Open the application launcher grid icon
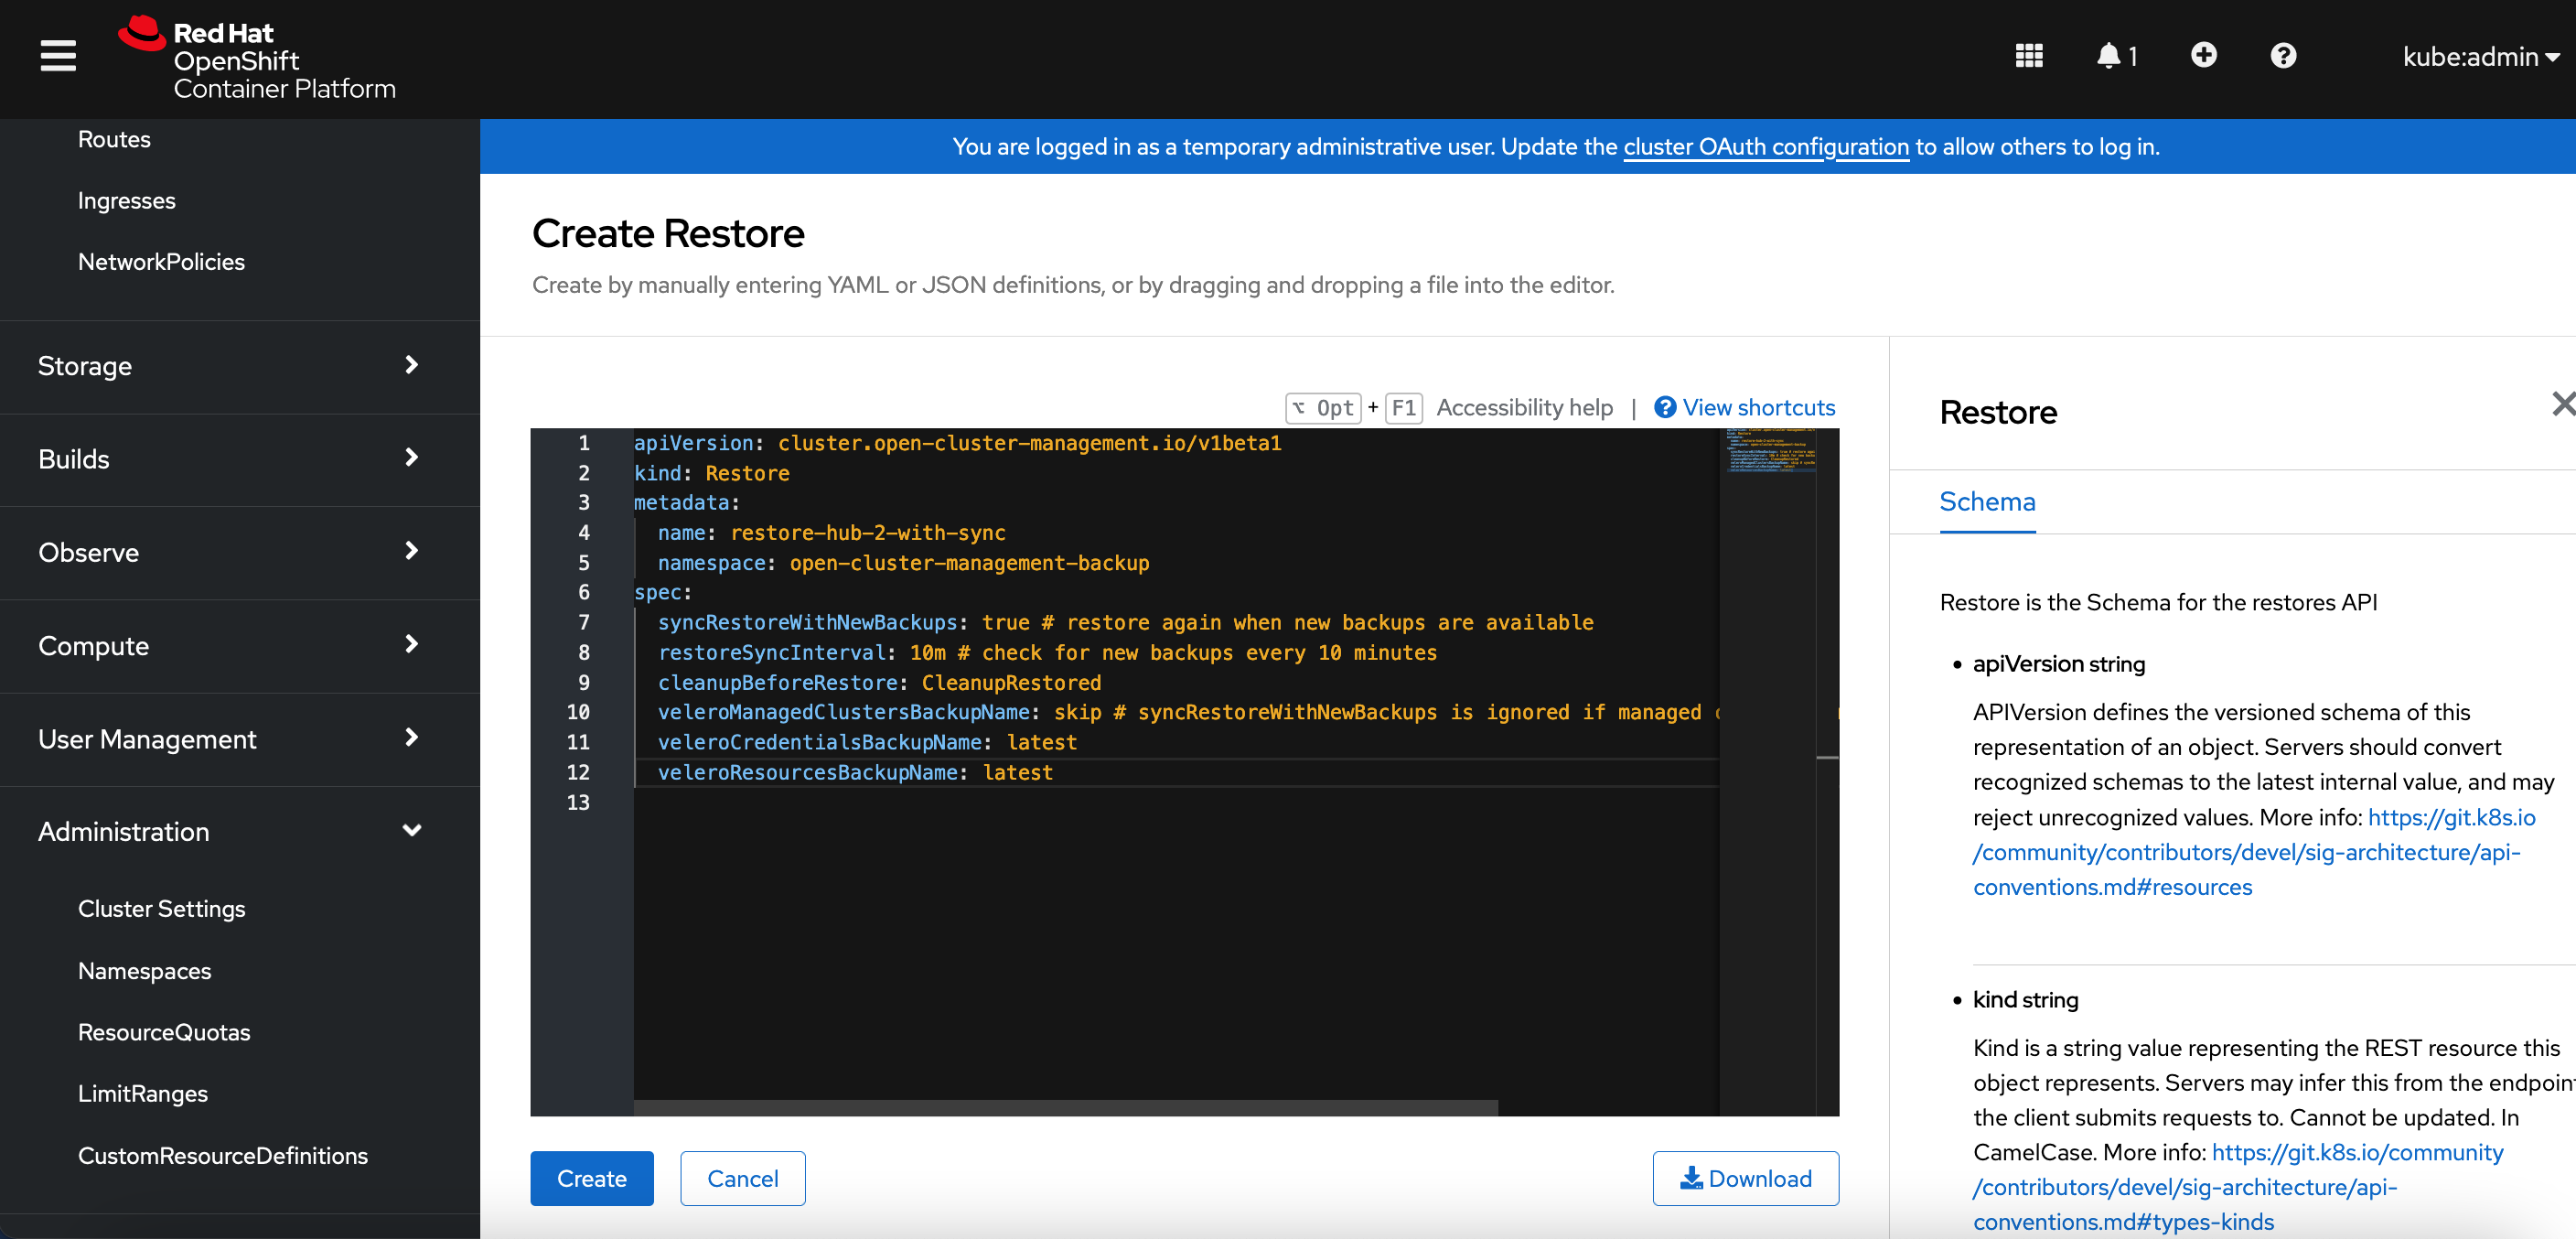The image size is (2576, 1239). pyautogui.click(x=2028, y=56)
